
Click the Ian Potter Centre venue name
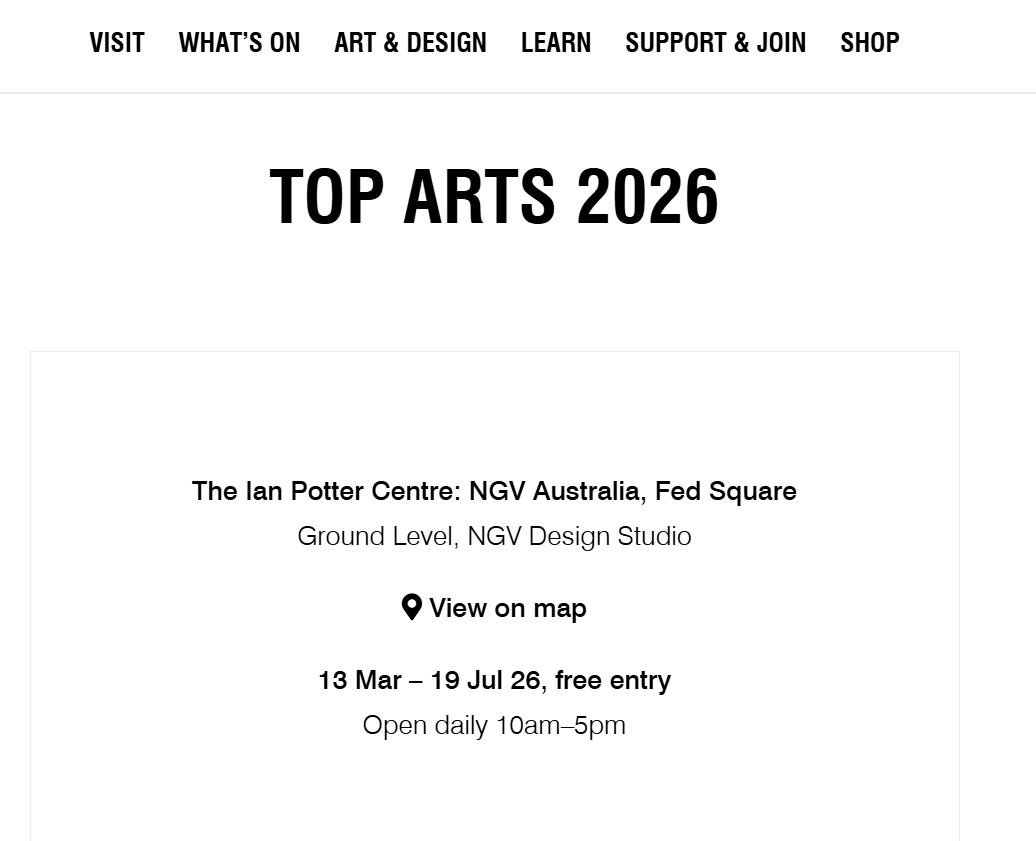pos(326,491)
